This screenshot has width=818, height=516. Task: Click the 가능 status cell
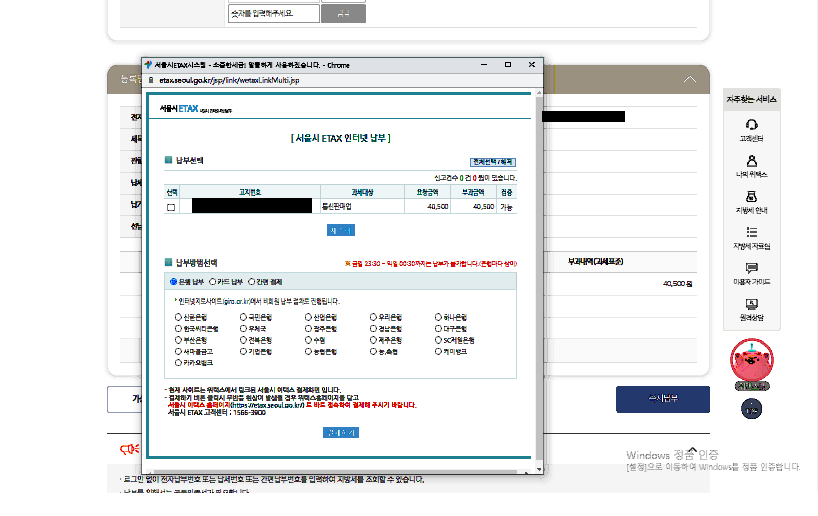point(506,207)
